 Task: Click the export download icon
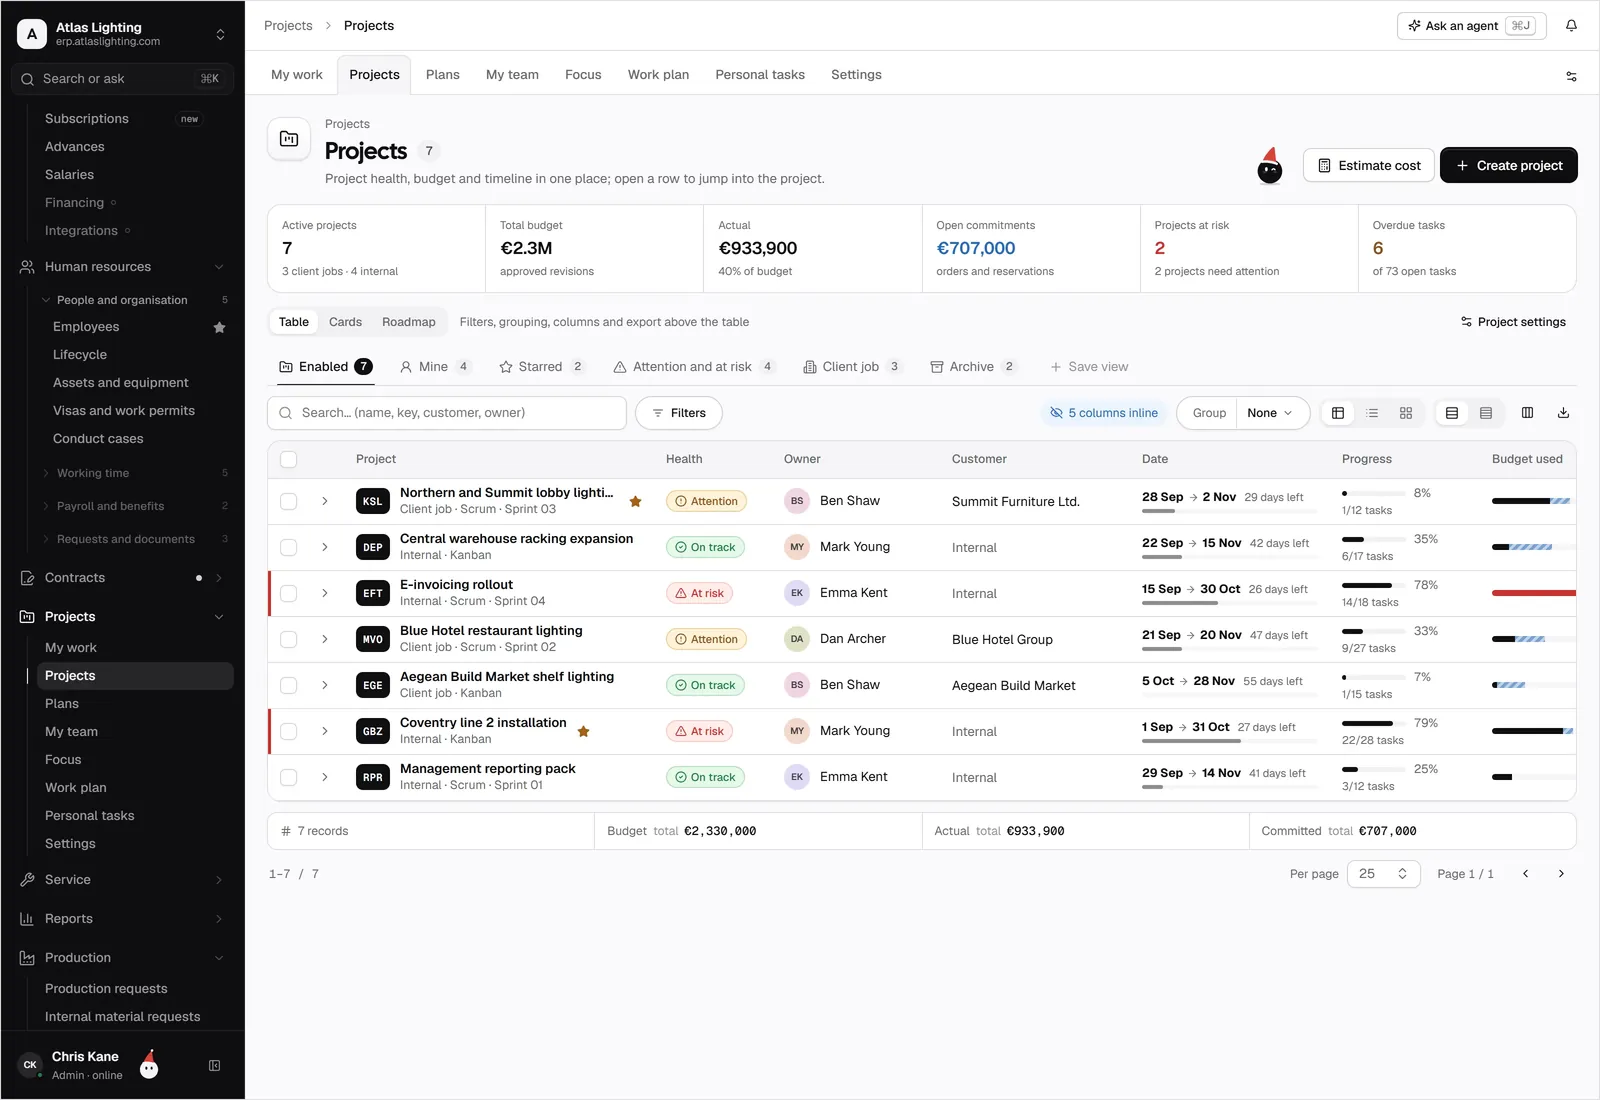[x=1563, y=413]
